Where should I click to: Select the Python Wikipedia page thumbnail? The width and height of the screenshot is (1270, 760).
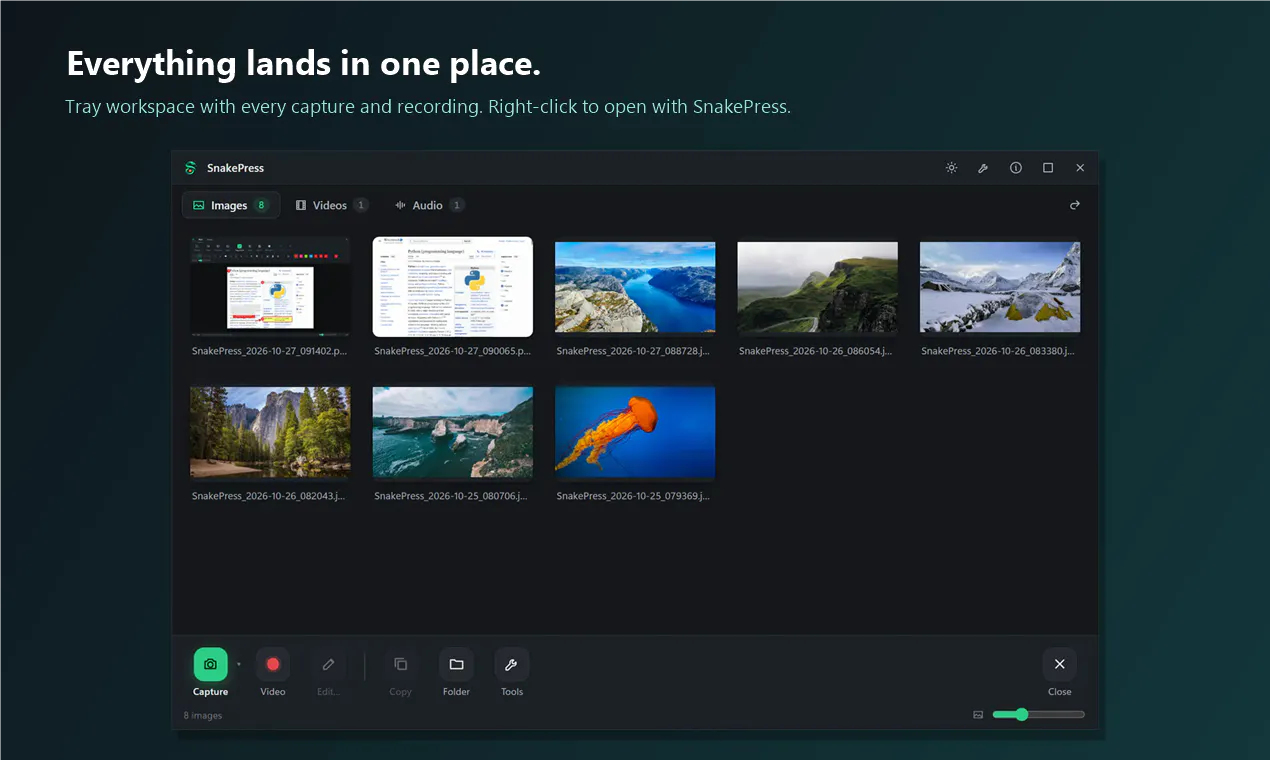(x=453, y=287)
